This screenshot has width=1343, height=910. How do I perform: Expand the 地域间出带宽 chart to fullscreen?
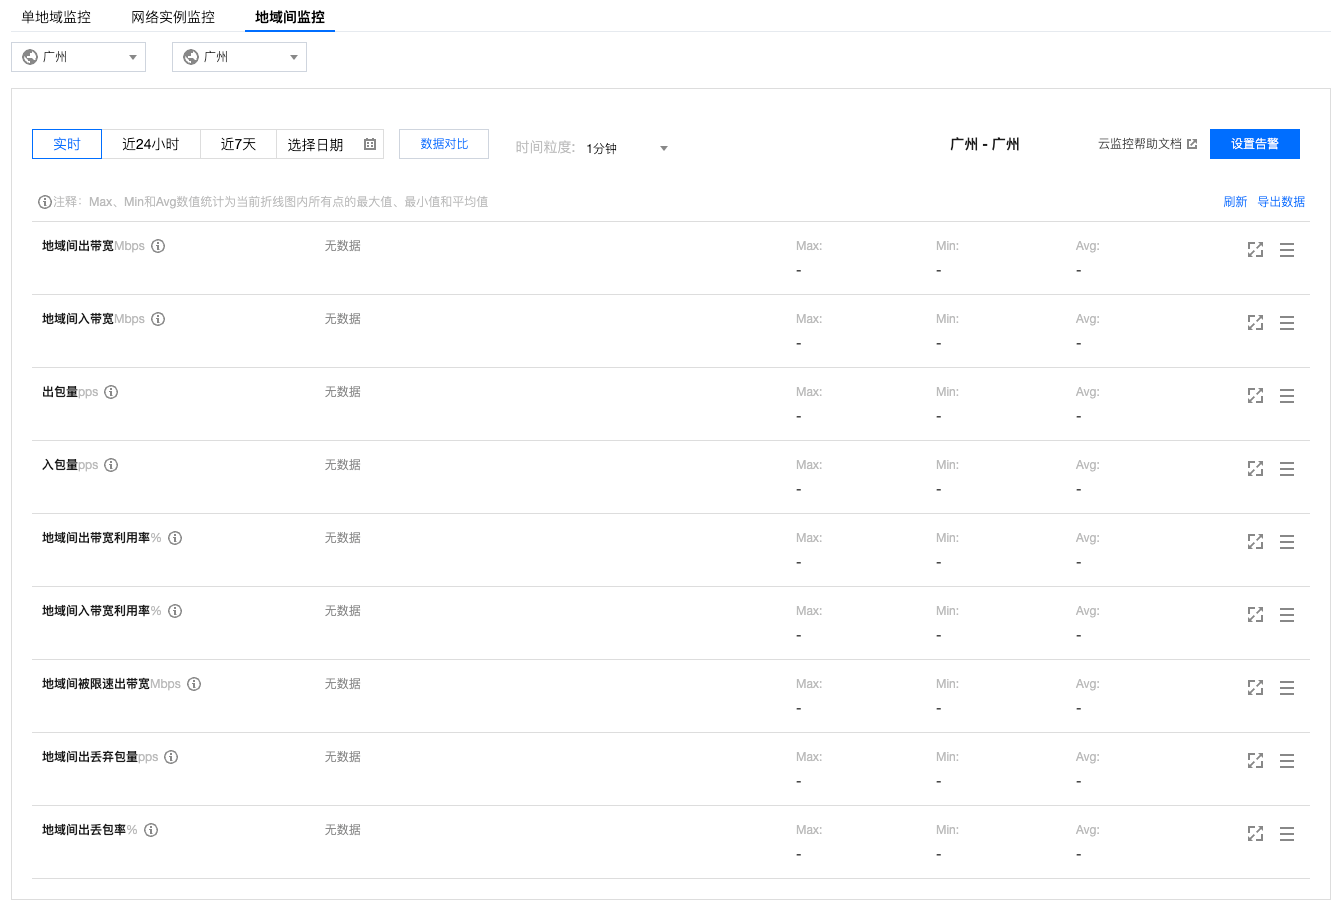(x=1255, y=250)
